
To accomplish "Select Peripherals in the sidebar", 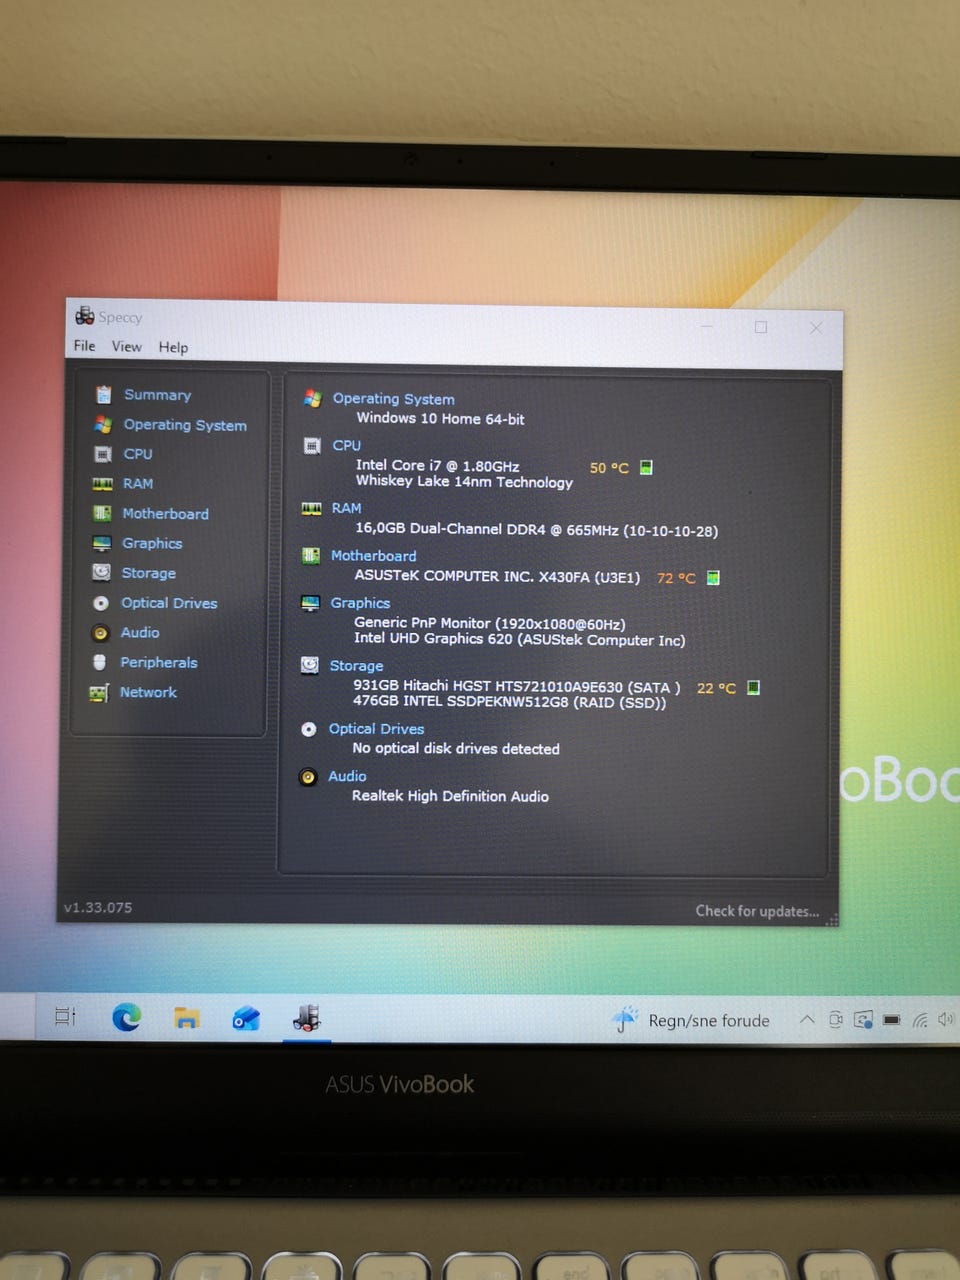I will pos(159,663).
